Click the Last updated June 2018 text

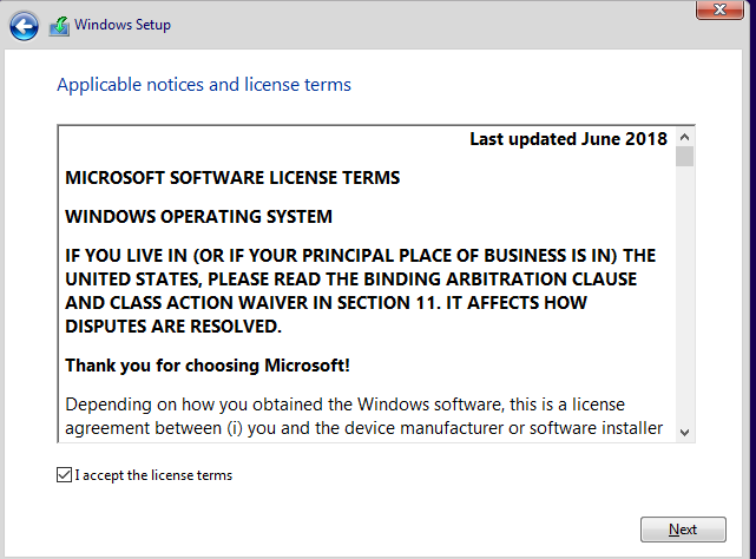[568, 139]
